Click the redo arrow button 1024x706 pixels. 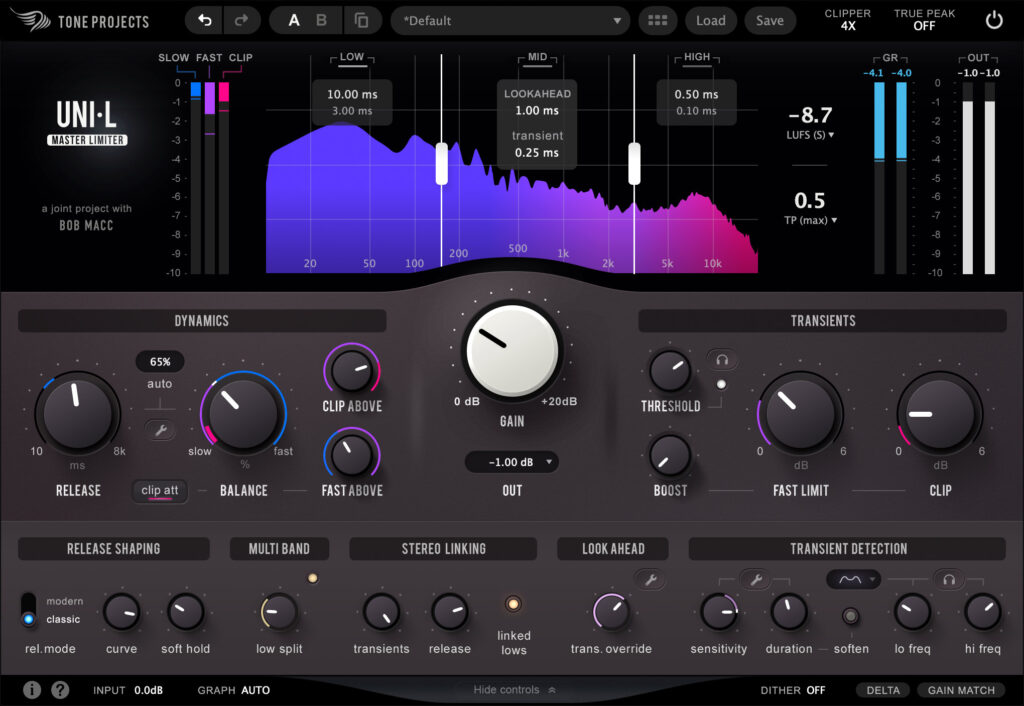pyautogui.click(x=242, y=21)
